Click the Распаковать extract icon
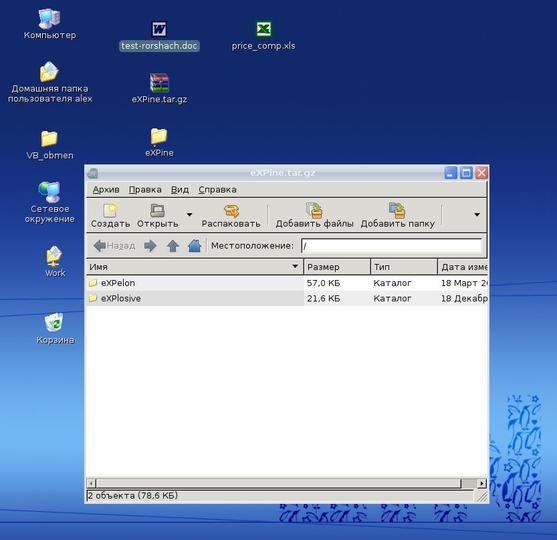The image size is (557, 540). click(231, 211)
